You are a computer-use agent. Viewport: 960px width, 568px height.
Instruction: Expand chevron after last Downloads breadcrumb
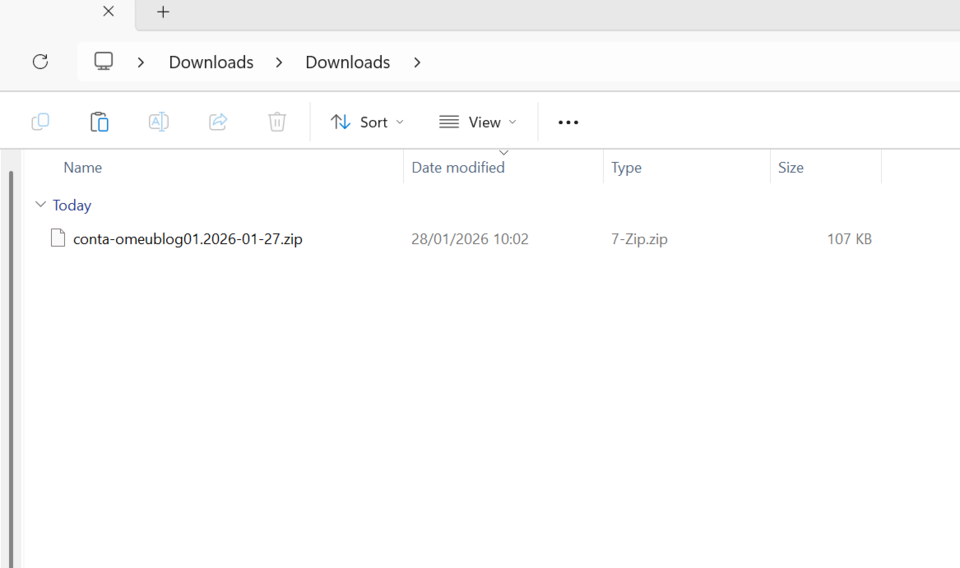417,62
